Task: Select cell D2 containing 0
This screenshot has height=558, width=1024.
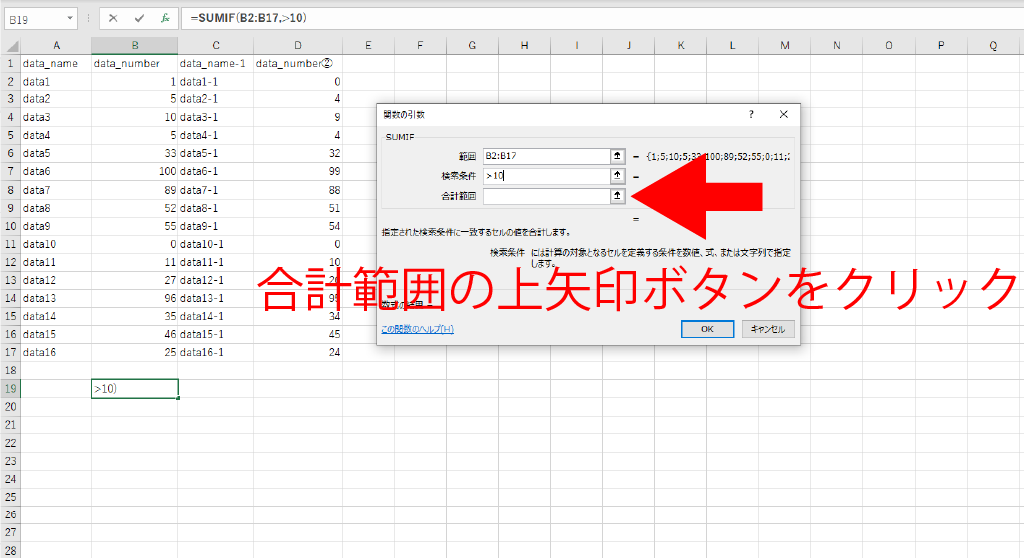Action: click(x=298, y=81)
